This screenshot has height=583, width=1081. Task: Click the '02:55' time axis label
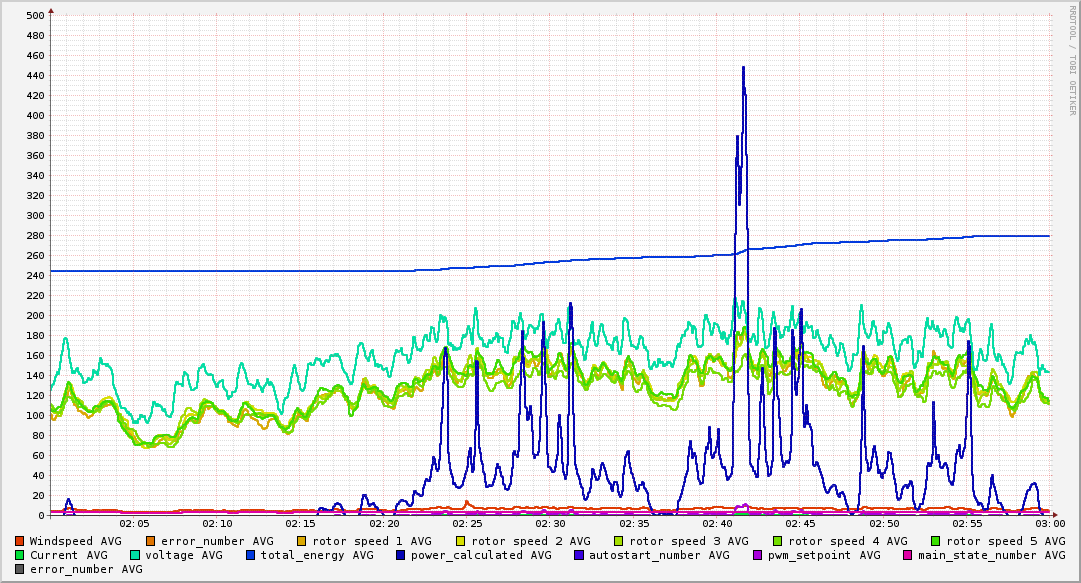coord(967,524)
